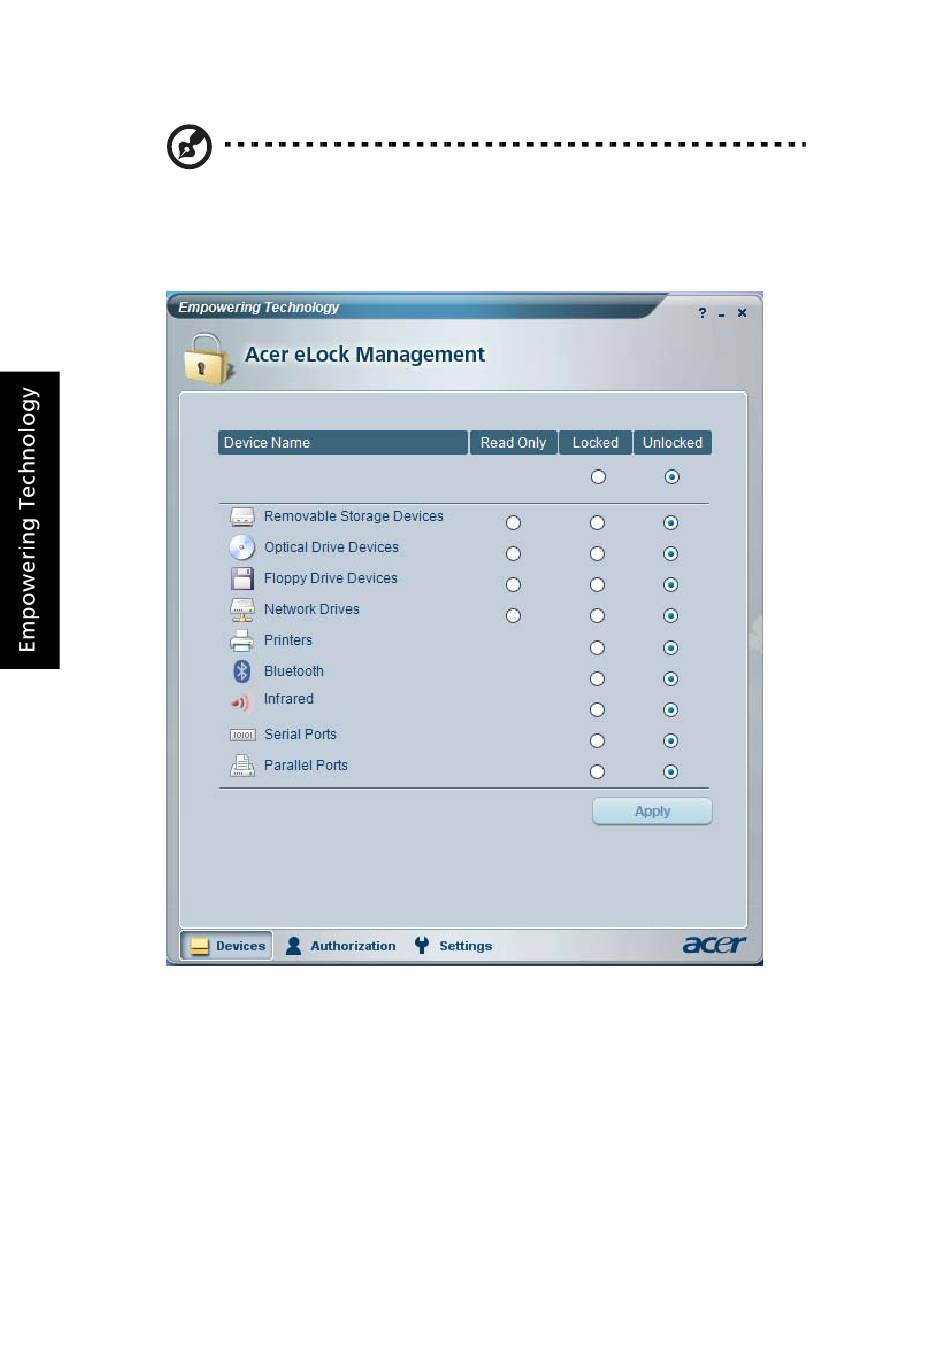
Task: Click the Floppy Drive Devices diskette icon
Action: pyautogui.click(x=242, y=579)
